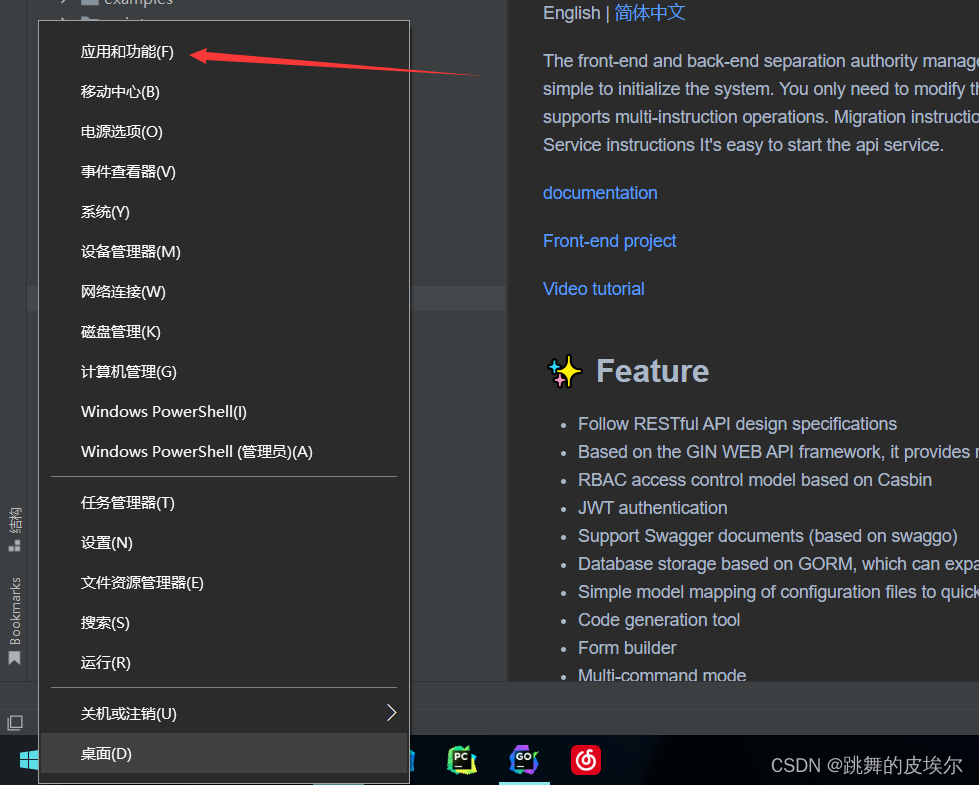Switch README to 简体中文
Screen dimensions: 979x785
point(649,12)
